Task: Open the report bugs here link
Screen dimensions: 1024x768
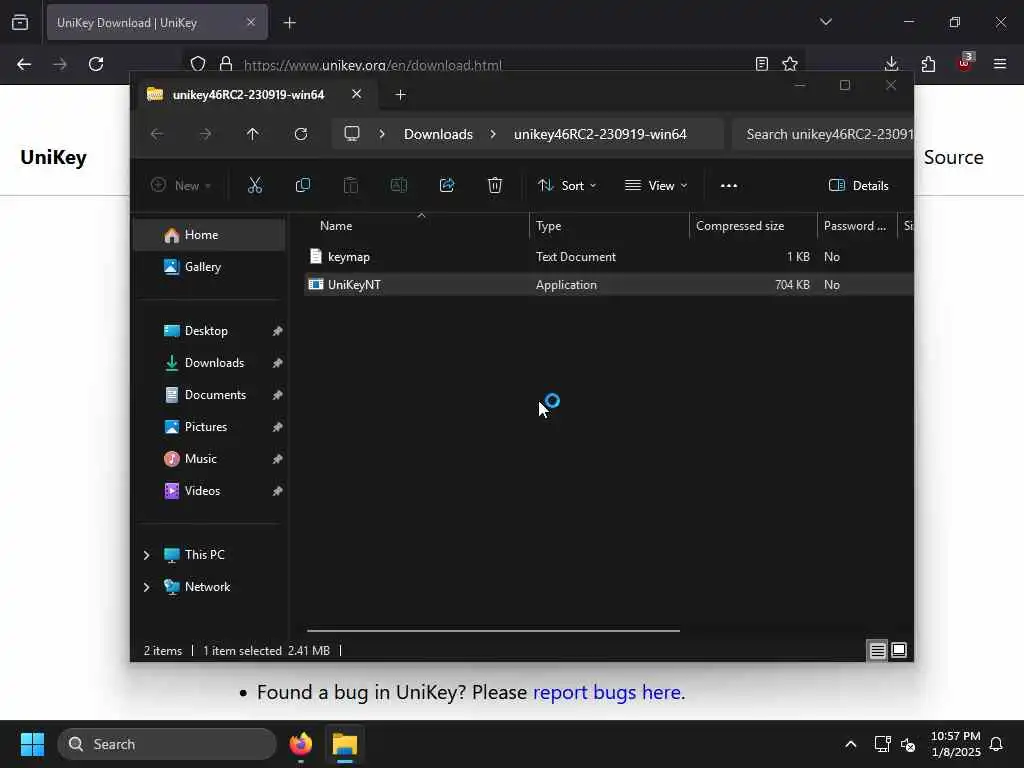Action: click(607, 692)
